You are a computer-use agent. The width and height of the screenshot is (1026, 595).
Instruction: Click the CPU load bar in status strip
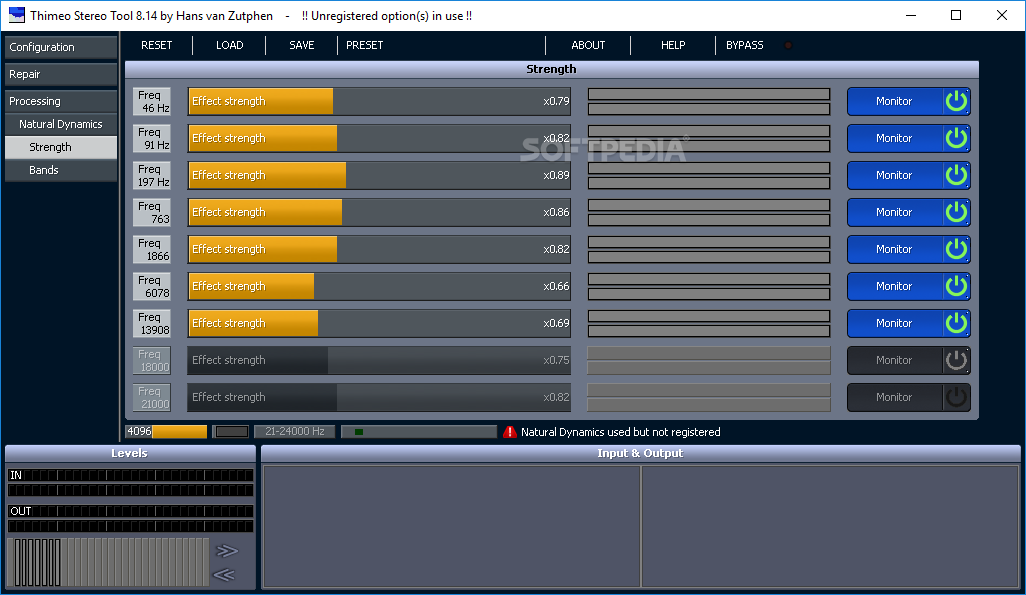(x=419, y=431)
